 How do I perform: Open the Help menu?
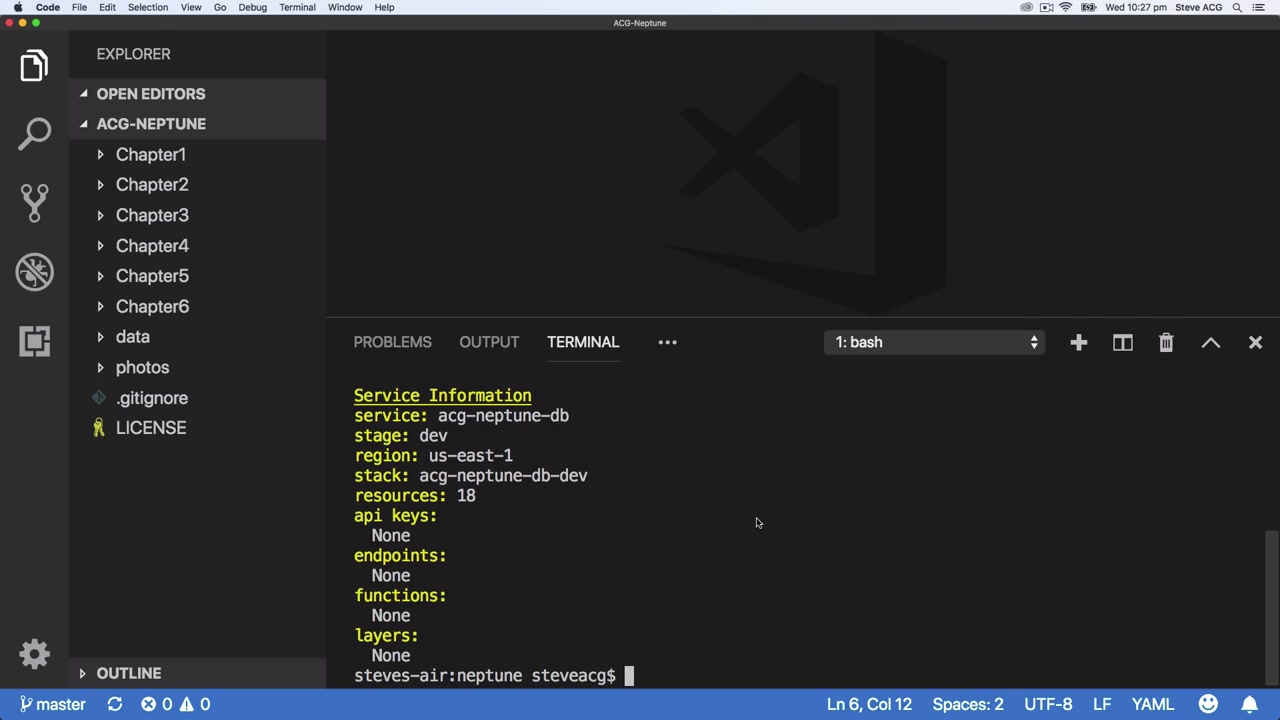point(384,7)
